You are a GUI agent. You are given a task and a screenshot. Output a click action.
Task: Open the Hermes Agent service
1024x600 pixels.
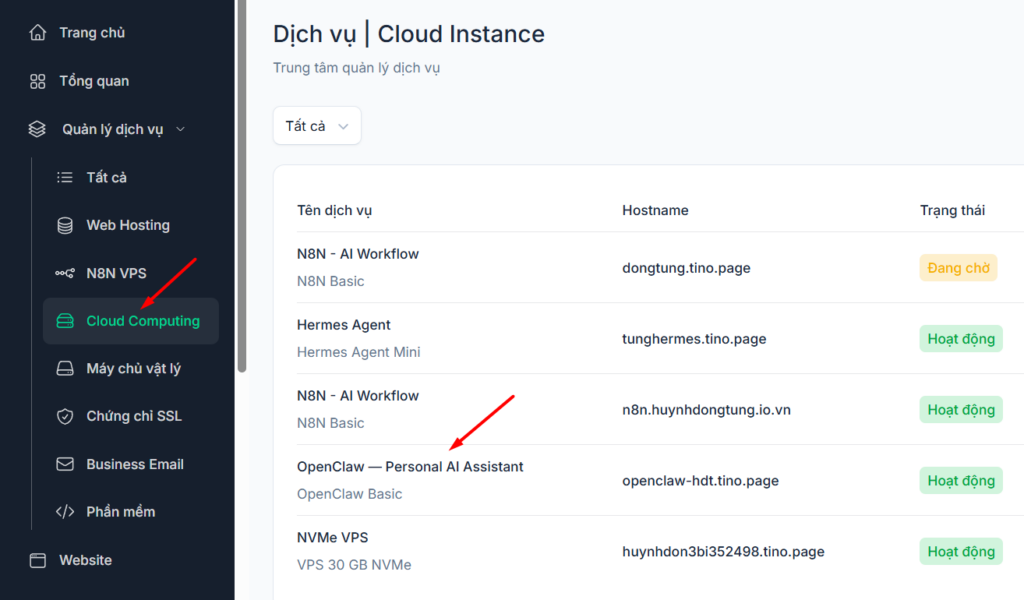344,324
